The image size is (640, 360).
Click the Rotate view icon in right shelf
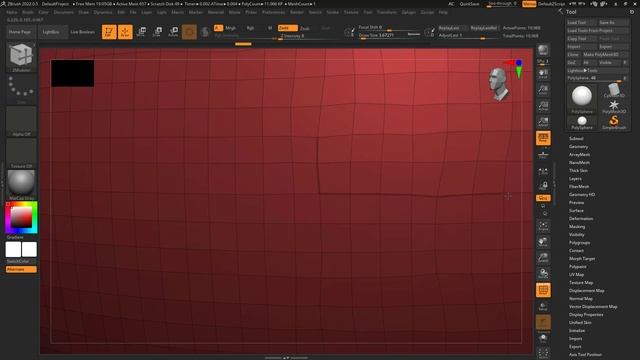[x=543, y=273]
